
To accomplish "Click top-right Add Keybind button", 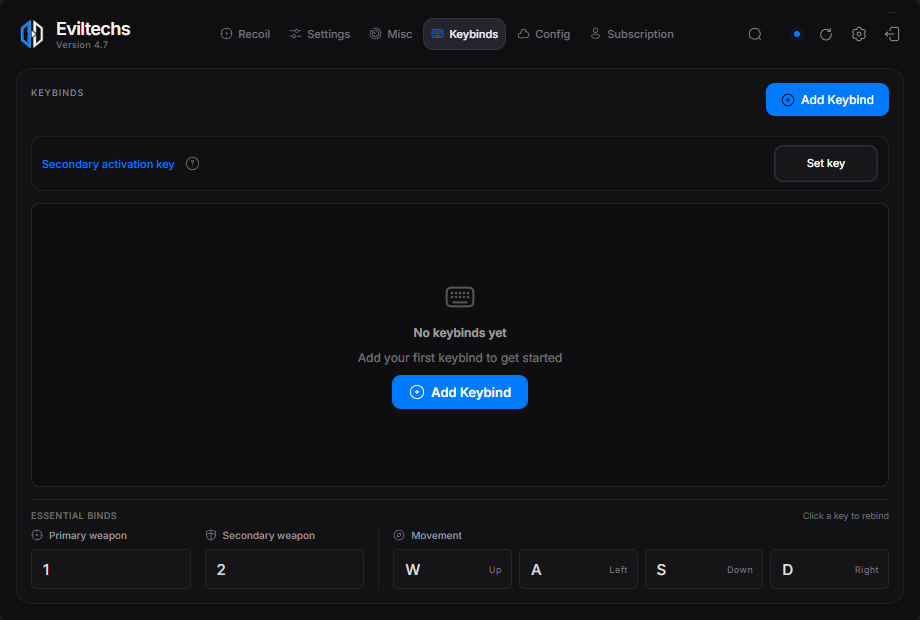I will coord(827,100).
